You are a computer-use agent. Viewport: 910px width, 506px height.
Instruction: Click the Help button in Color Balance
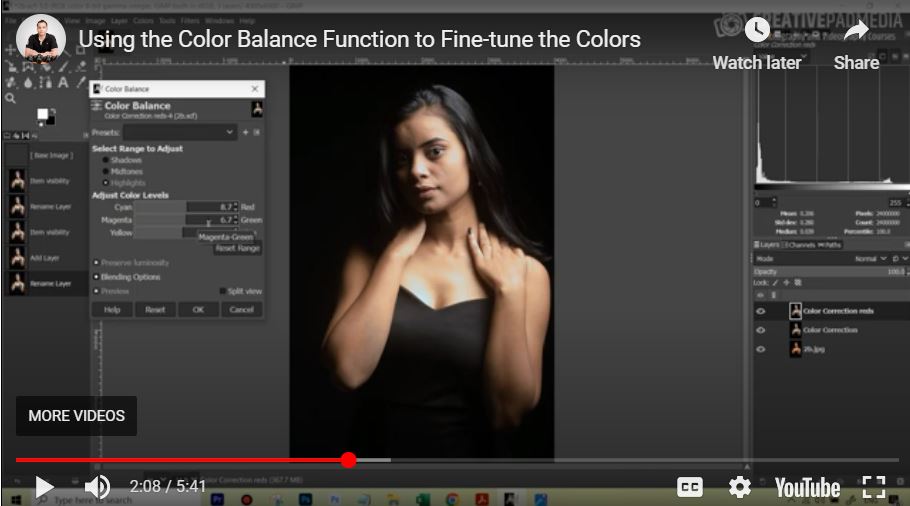click(112, 310)
